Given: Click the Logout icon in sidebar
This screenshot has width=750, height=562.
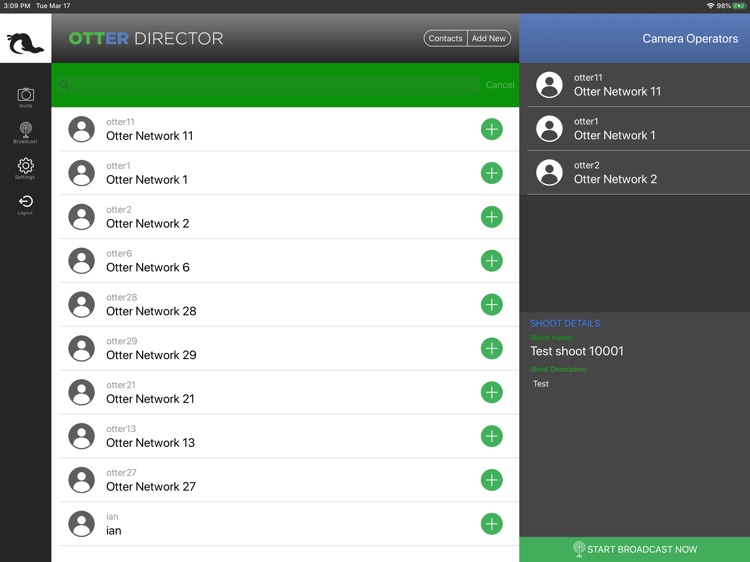Looking at the screenshot, I should click(25, 204).
